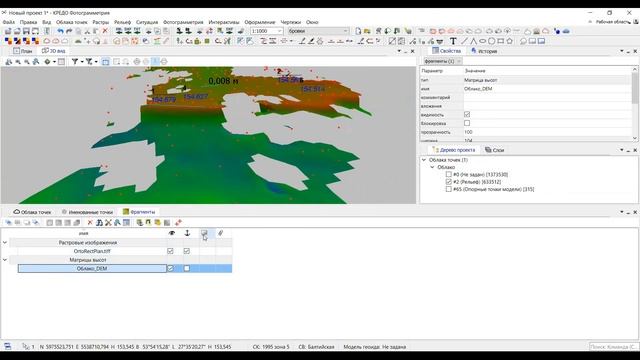Click the 'Рабочая область' button
640x360 pixels.
(613, 22)
